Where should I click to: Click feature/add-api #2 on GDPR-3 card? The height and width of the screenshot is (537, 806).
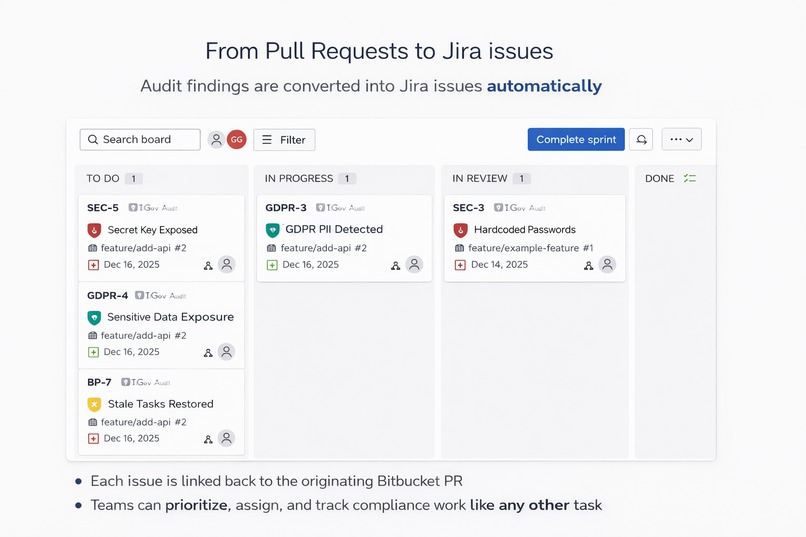(324, 248)
